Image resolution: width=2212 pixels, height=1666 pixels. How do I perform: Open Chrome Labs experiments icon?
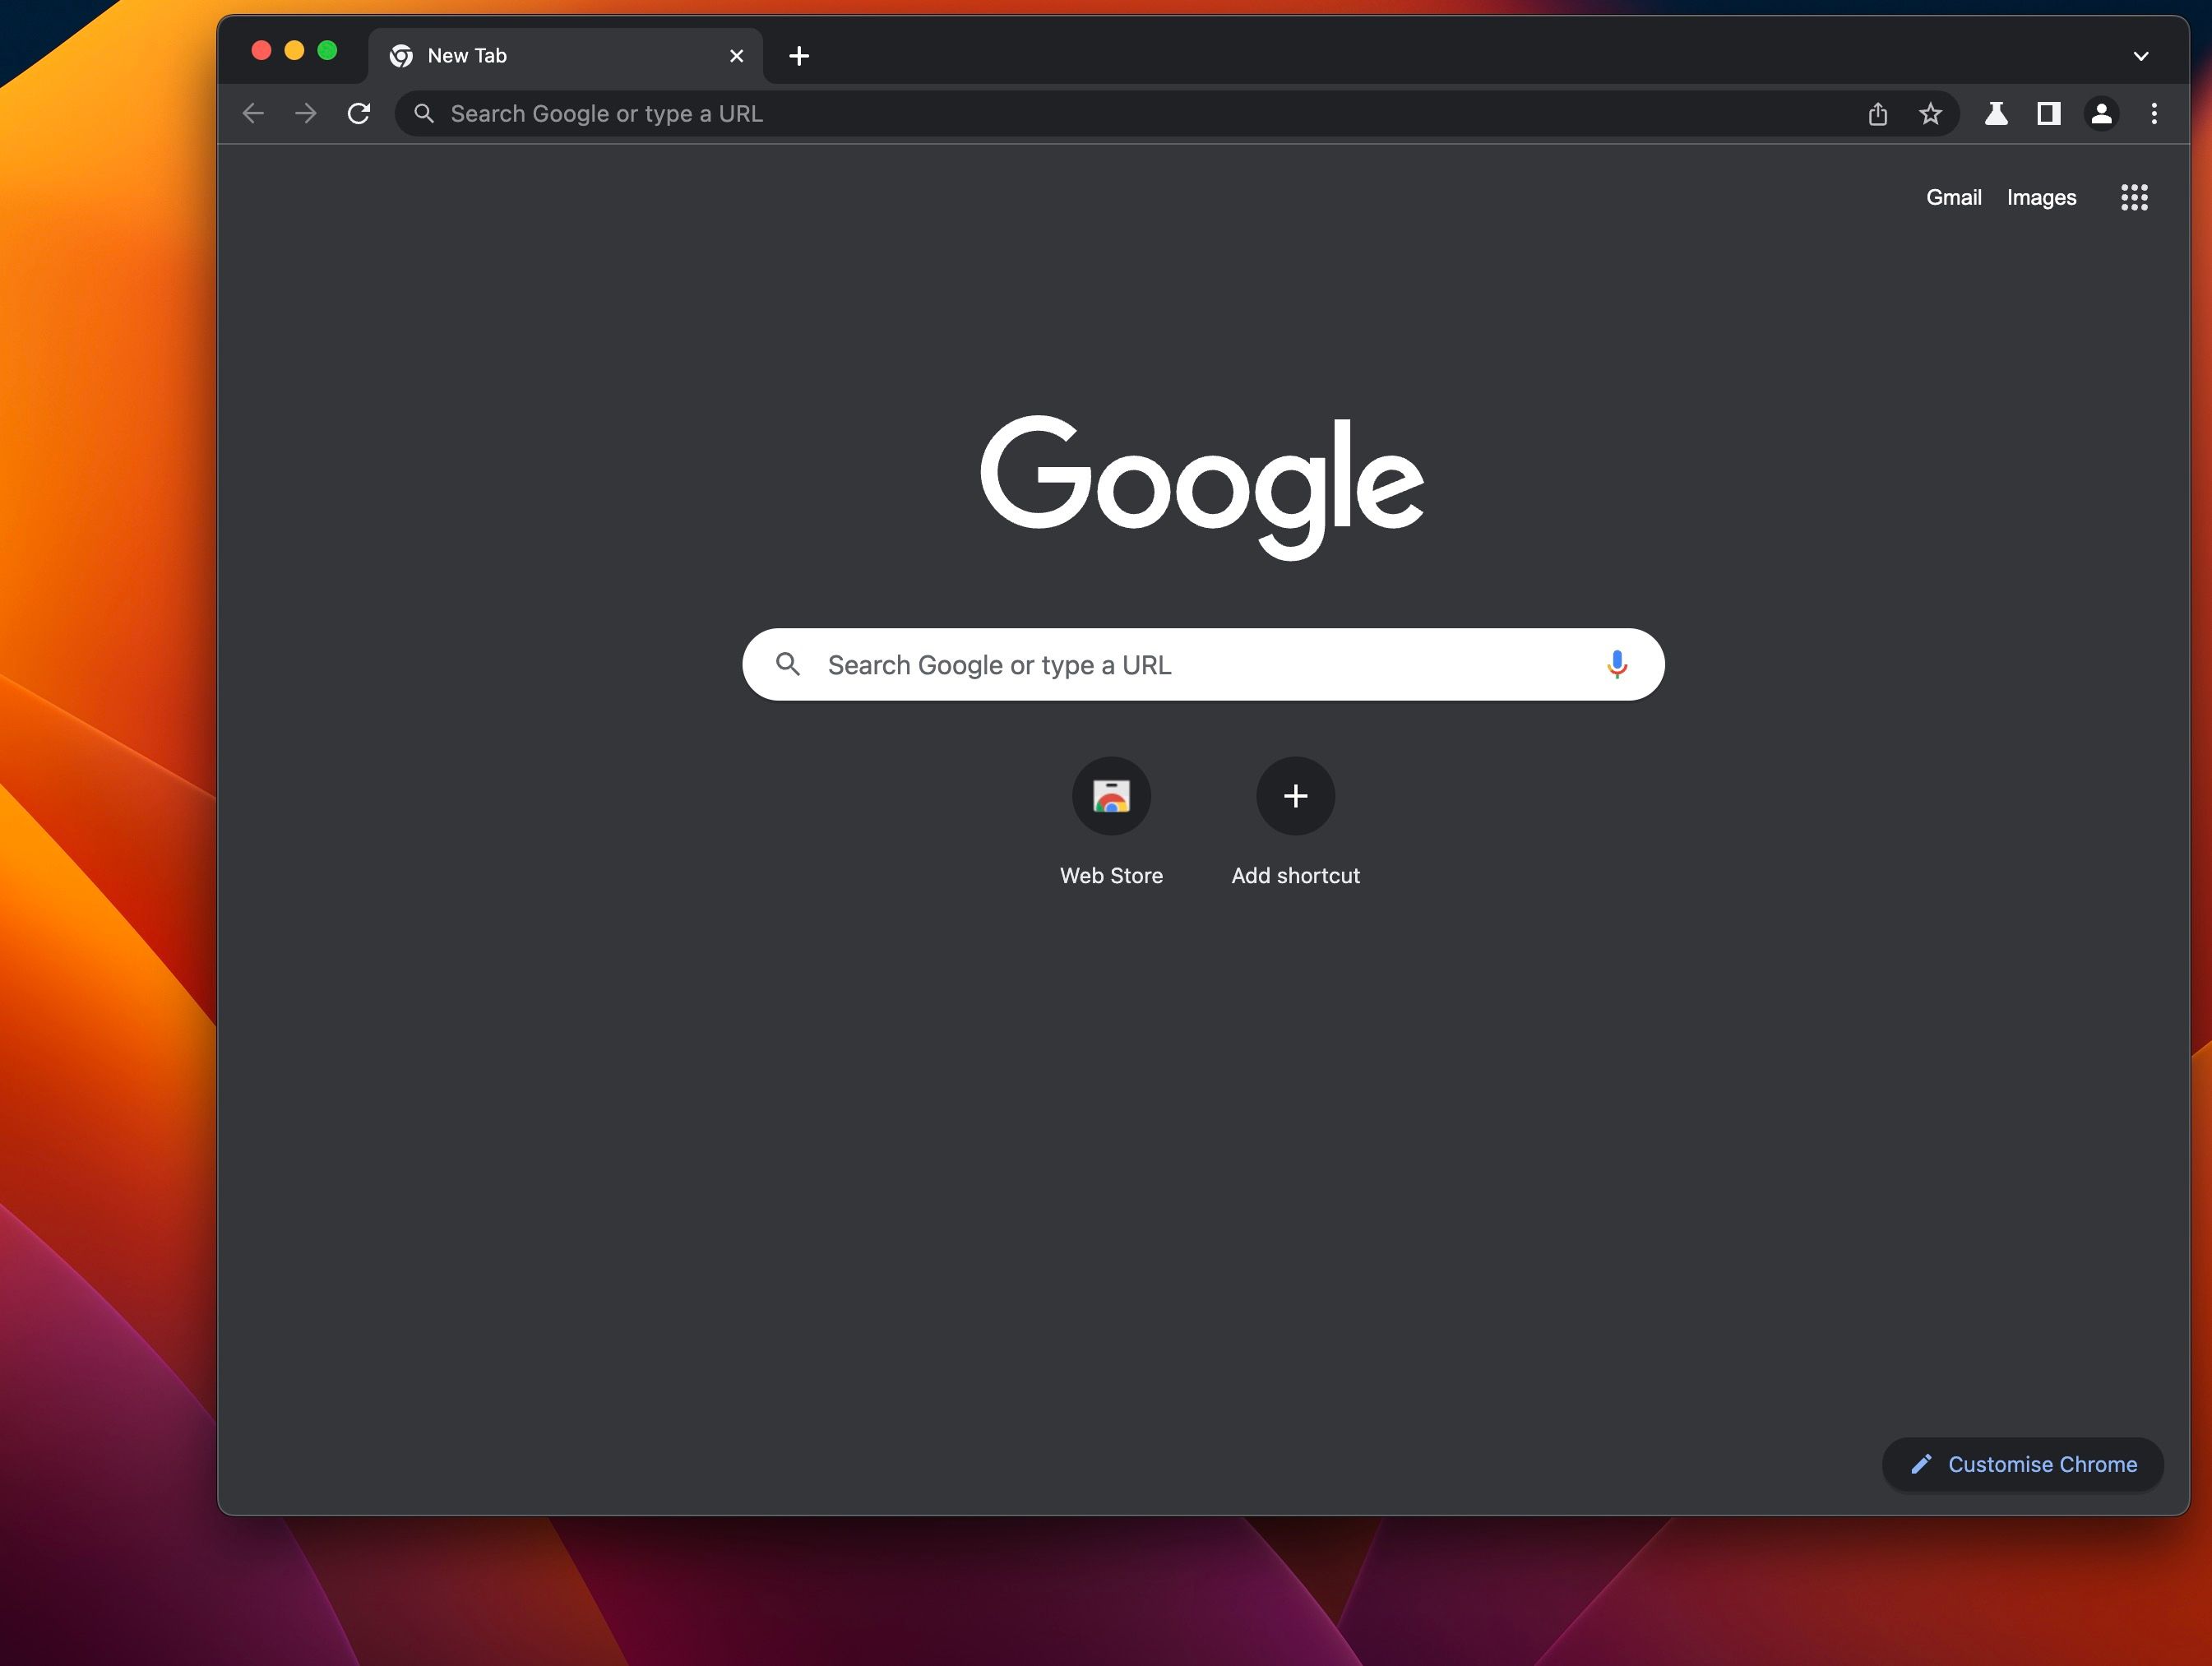(1996, 113)
